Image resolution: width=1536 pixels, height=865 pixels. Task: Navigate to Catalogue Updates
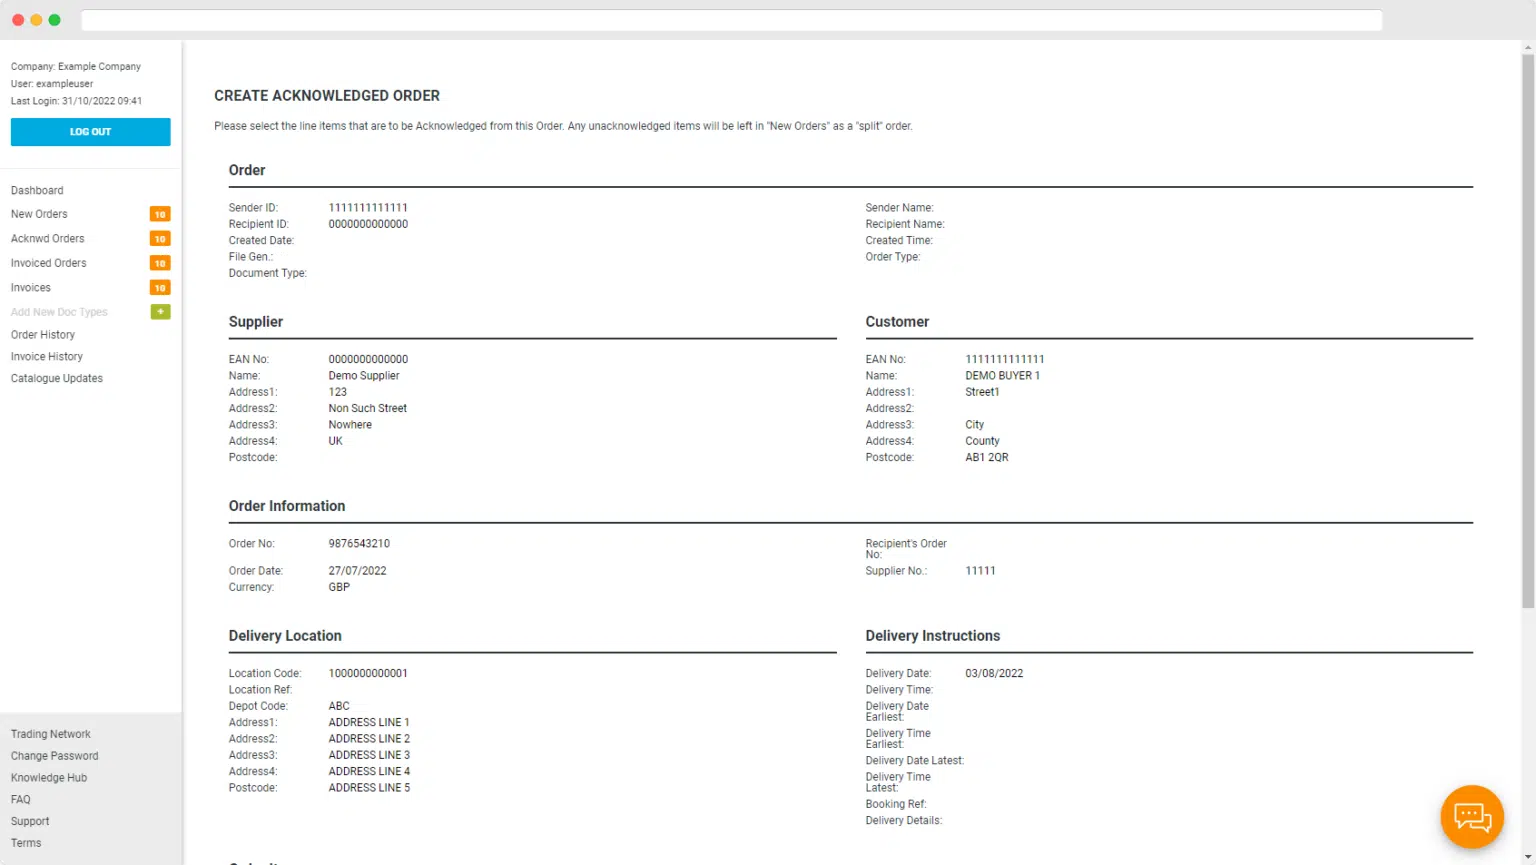57,379
